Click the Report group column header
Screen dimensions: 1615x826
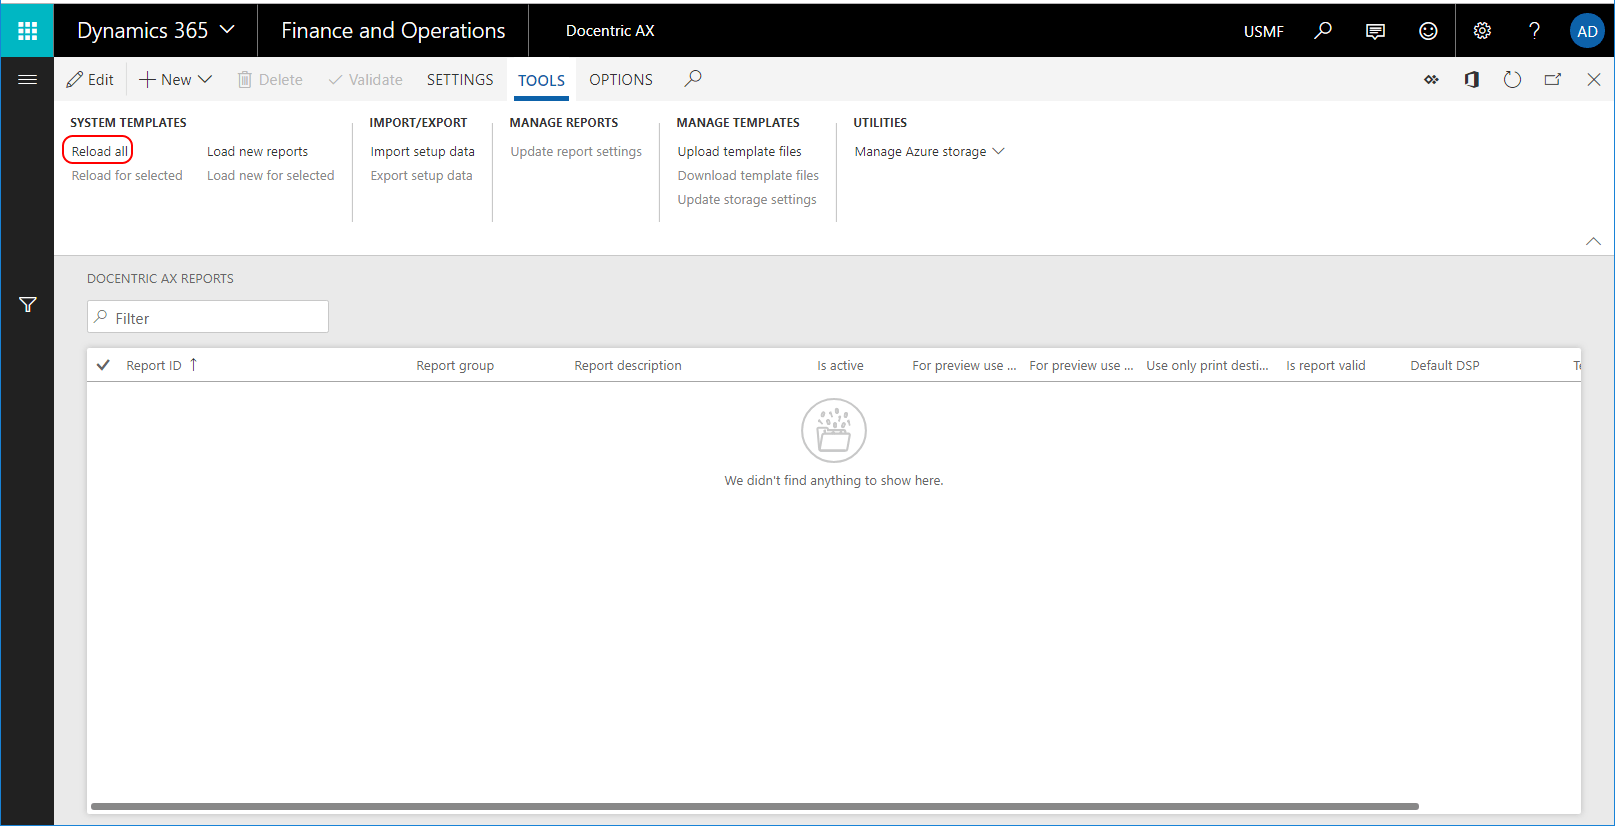pyautogui.click(x=455, y=366)
